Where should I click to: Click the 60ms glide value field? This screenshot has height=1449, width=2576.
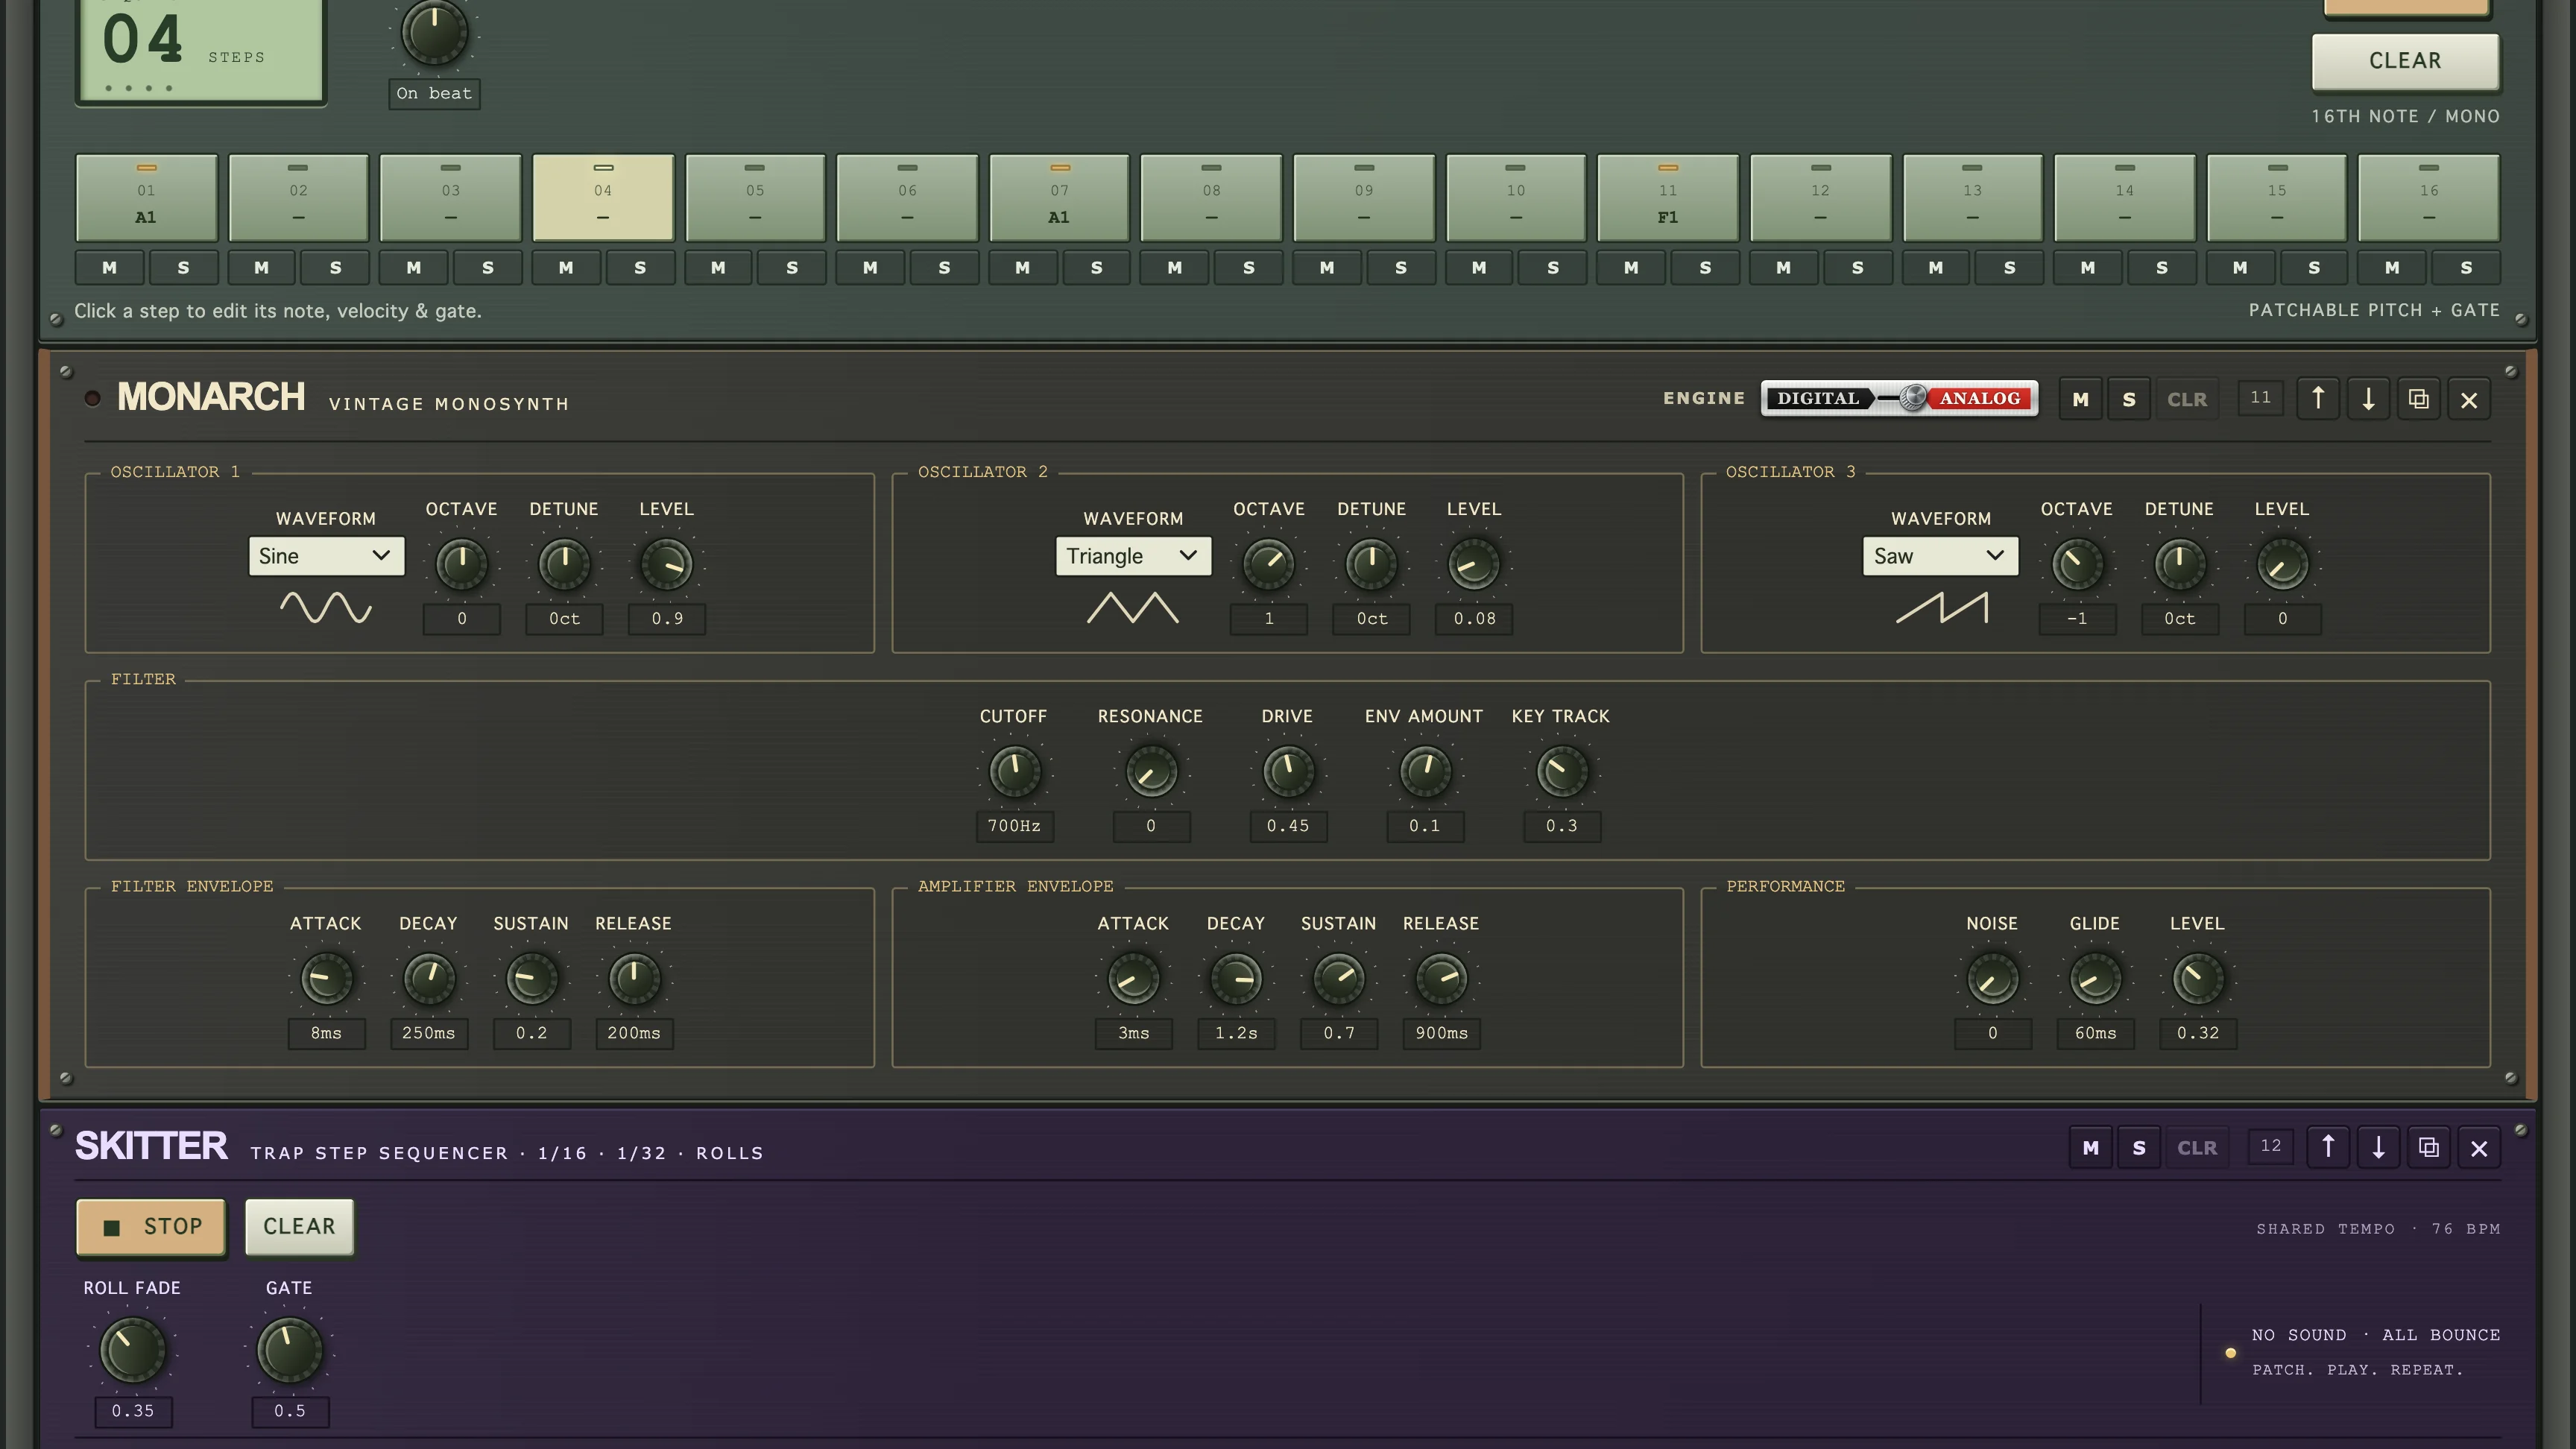point(2095,1033)
